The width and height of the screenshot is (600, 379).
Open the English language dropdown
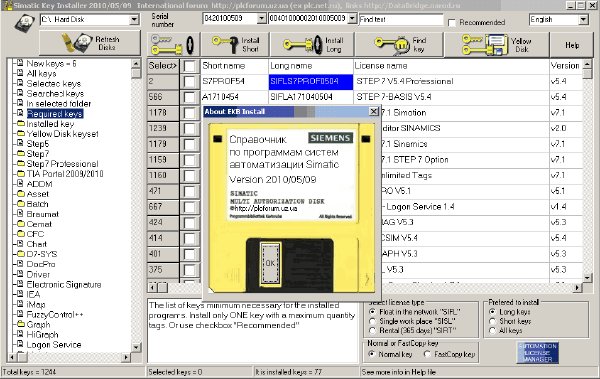(x=583, y=20)
